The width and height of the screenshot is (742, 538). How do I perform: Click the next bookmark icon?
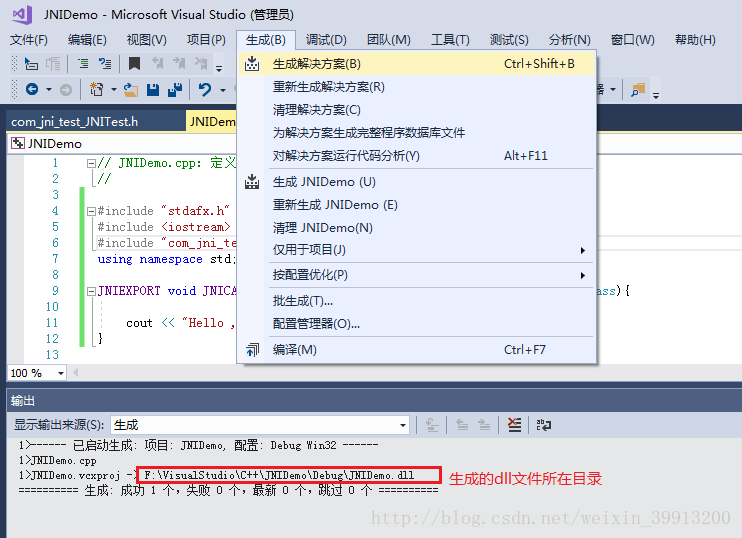click(x=179, y=63)
